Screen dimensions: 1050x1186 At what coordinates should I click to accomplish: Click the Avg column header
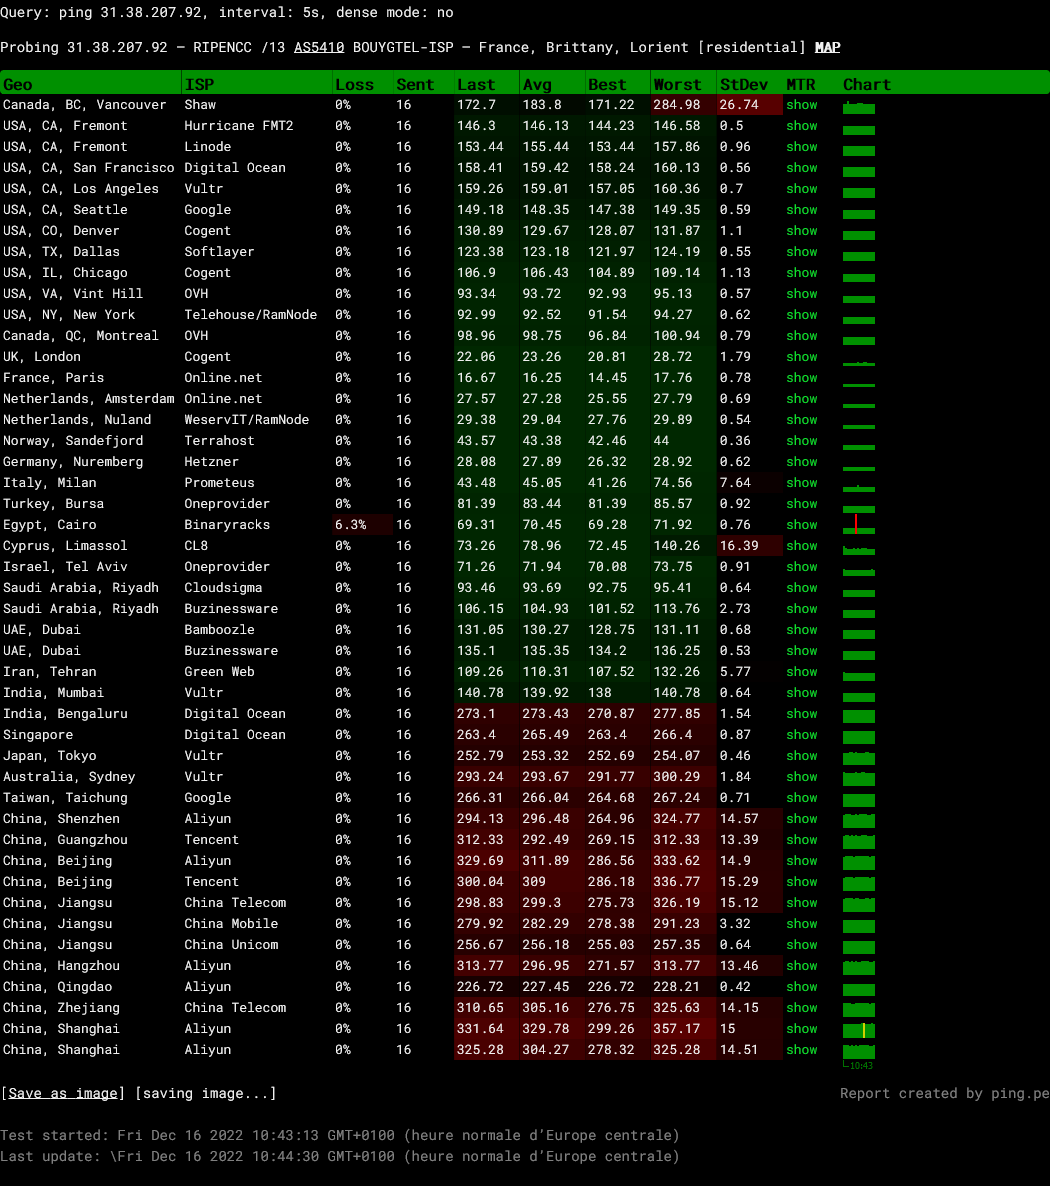click(x=537, y=84)
